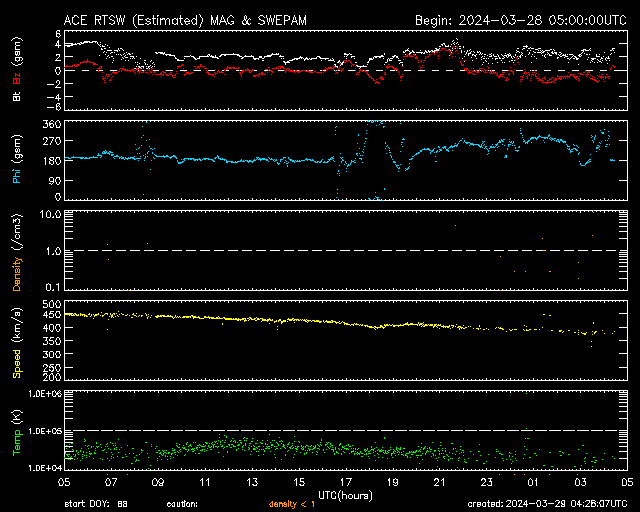
Task: Click the orange density < 1 caution text
Action: point(292,504)
